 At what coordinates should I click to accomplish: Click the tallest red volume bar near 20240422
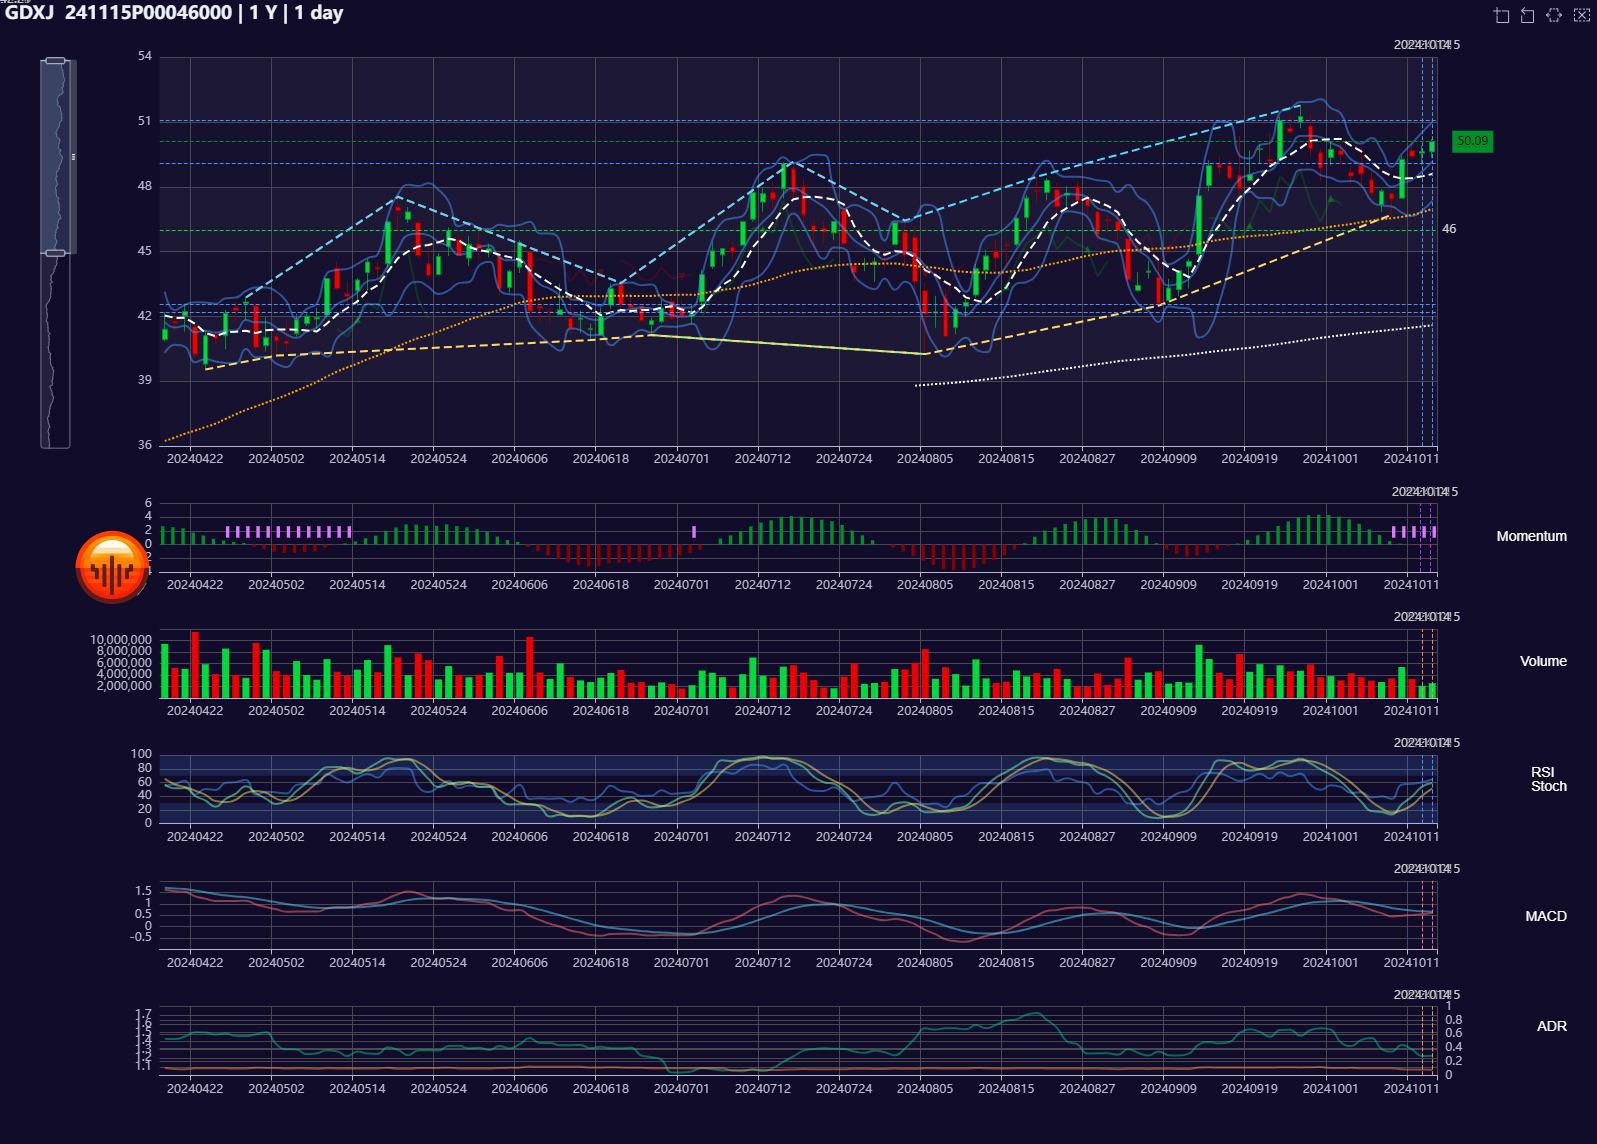pos(195,664)
